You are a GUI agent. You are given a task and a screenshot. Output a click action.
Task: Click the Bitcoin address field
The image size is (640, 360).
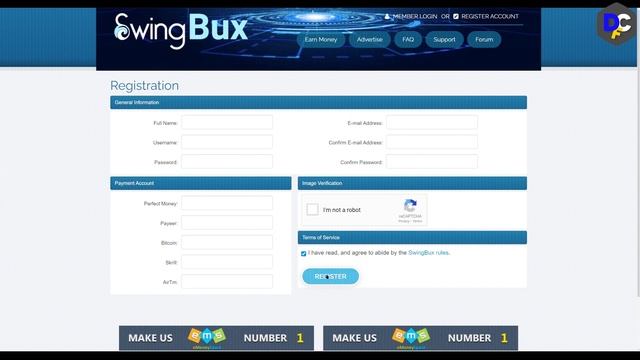coord(227,242)
